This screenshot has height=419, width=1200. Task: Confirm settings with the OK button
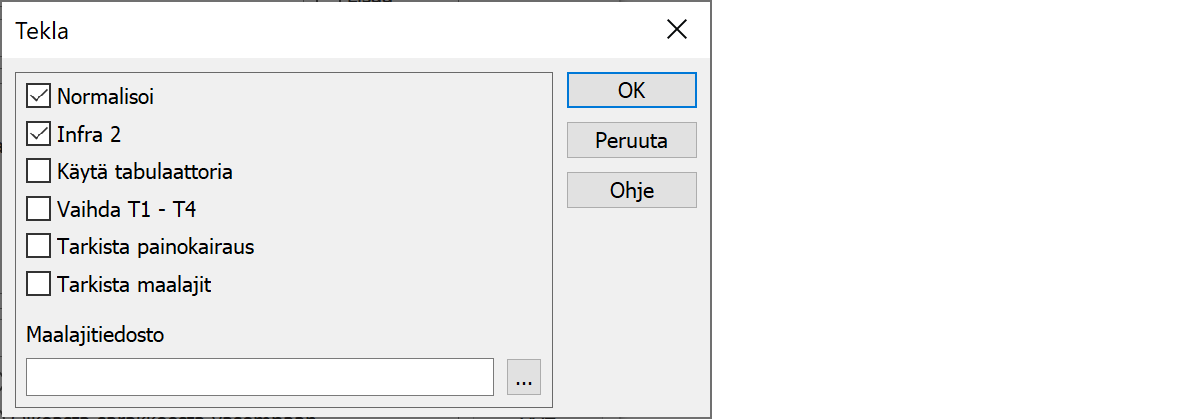tap(632, 90)
